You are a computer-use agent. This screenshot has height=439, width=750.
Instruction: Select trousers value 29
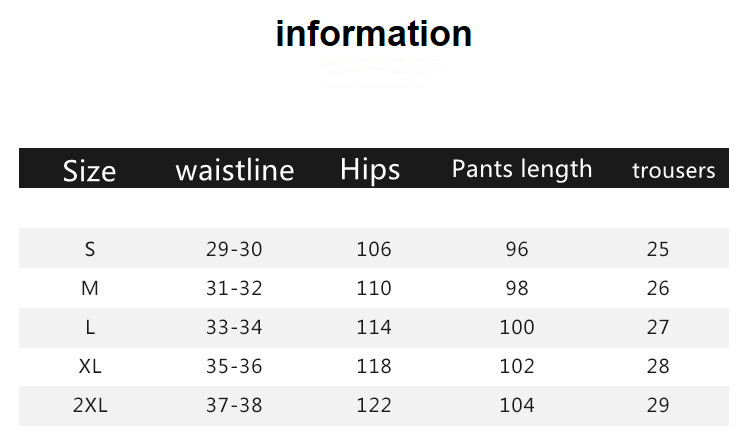(658, 405)
